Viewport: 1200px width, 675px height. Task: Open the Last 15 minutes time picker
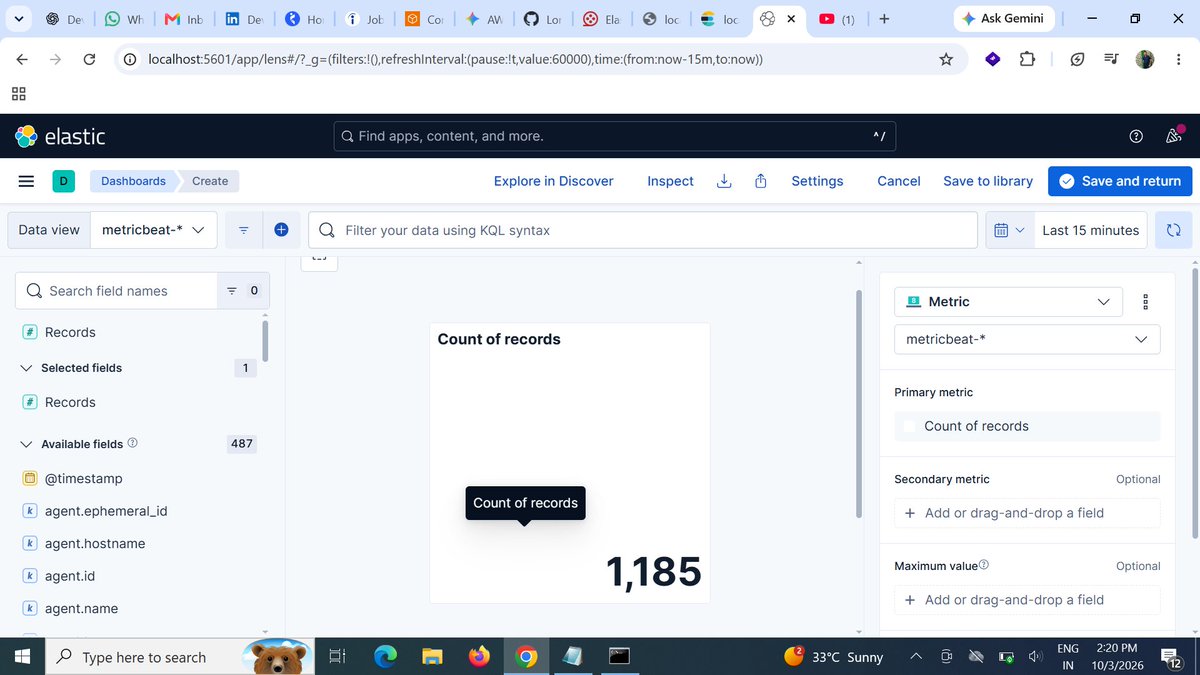point(1090,230)
